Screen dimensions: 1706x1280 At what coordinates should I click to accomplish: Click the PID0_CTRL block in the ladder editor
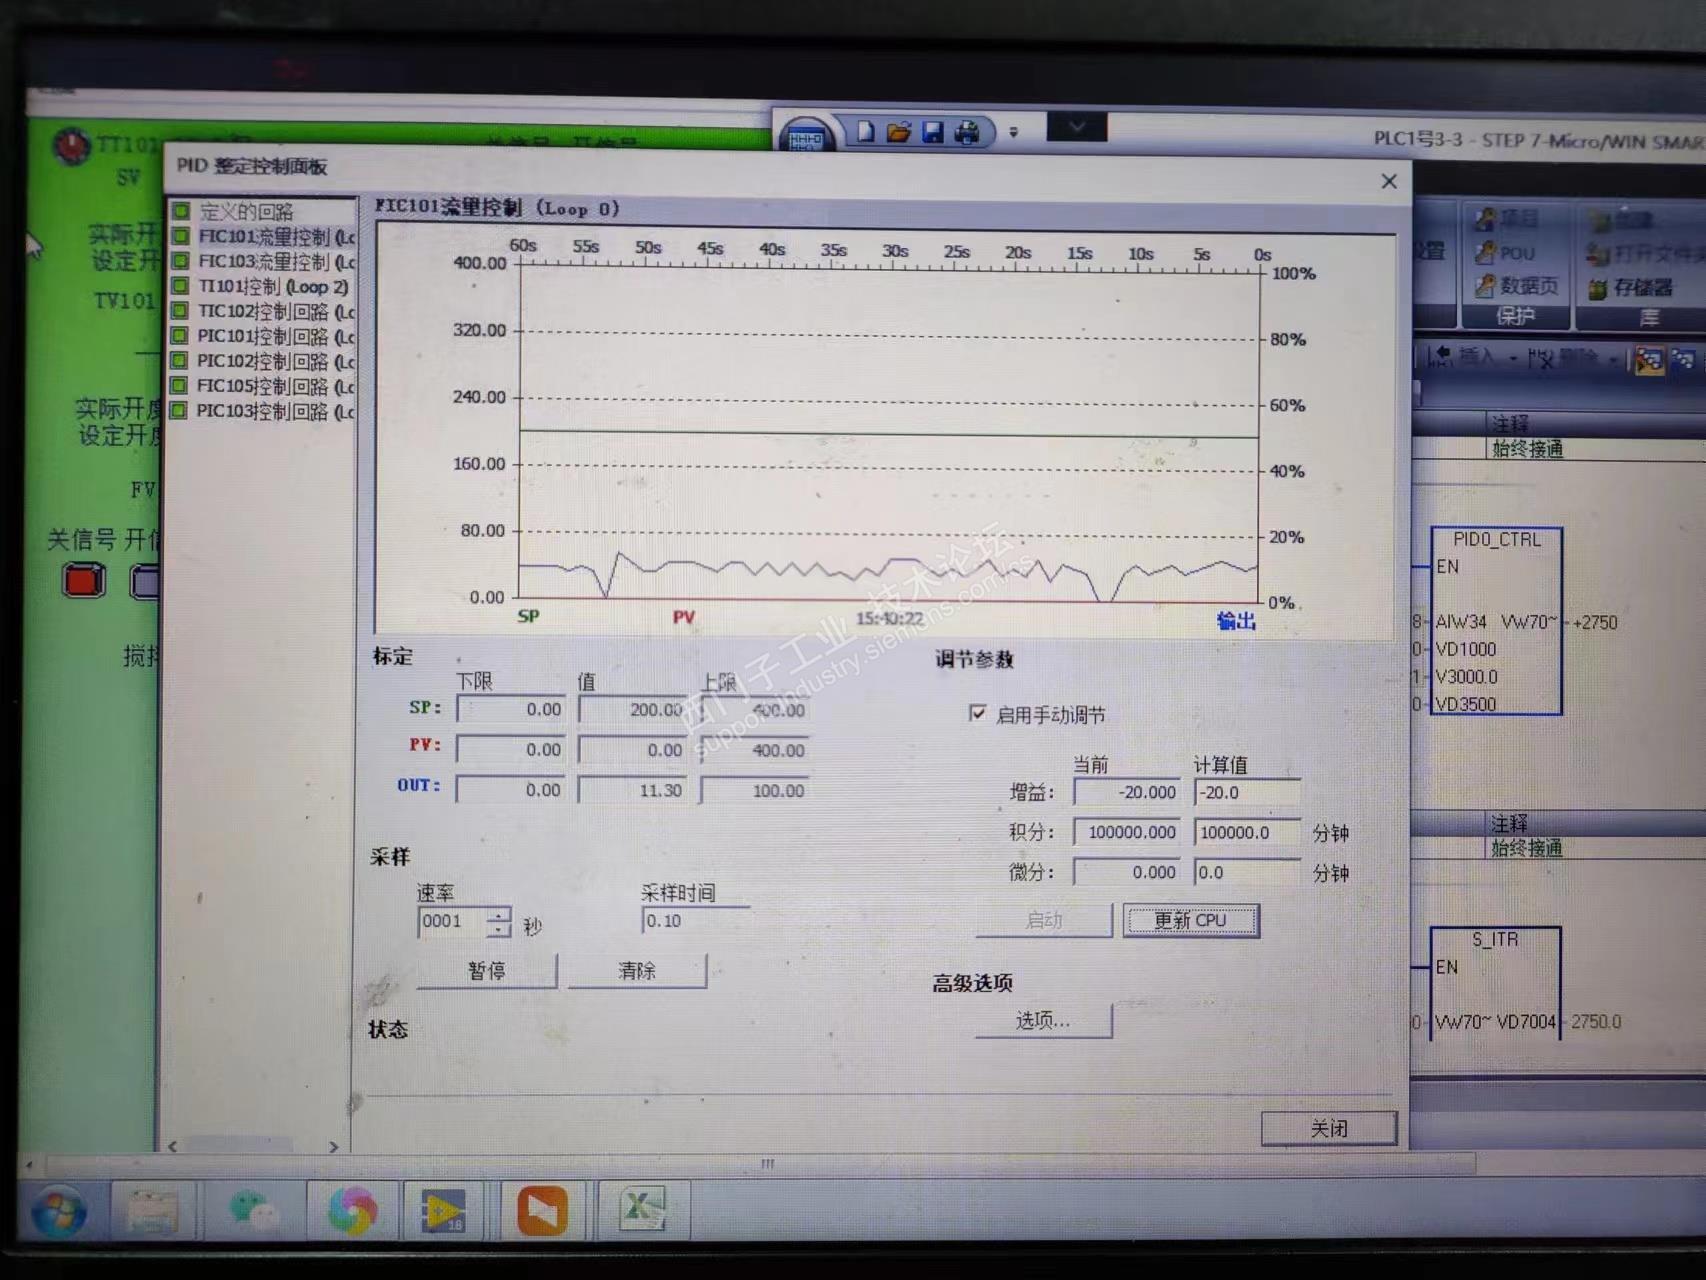[x=1496, y=621]
